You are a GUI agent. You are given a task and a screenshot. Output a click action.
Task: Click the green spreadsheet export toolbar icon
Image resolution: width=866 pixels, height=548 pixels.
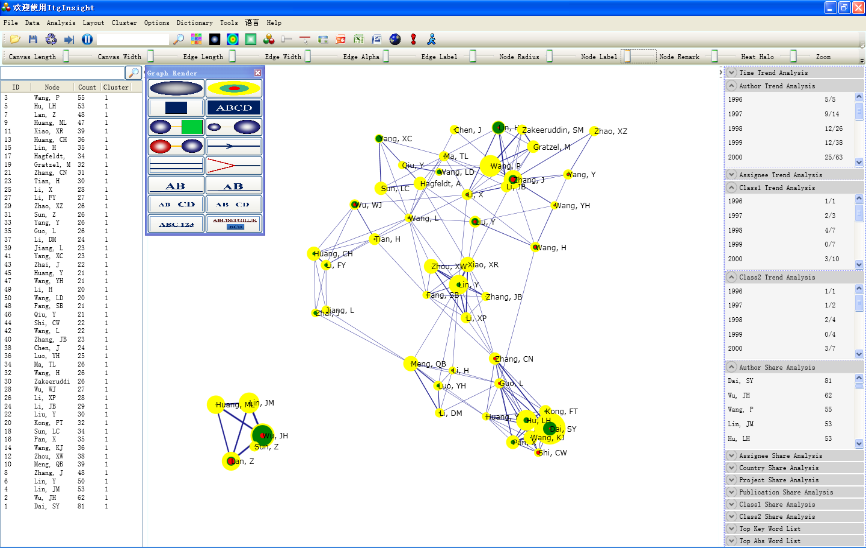(x=358, y=39)
